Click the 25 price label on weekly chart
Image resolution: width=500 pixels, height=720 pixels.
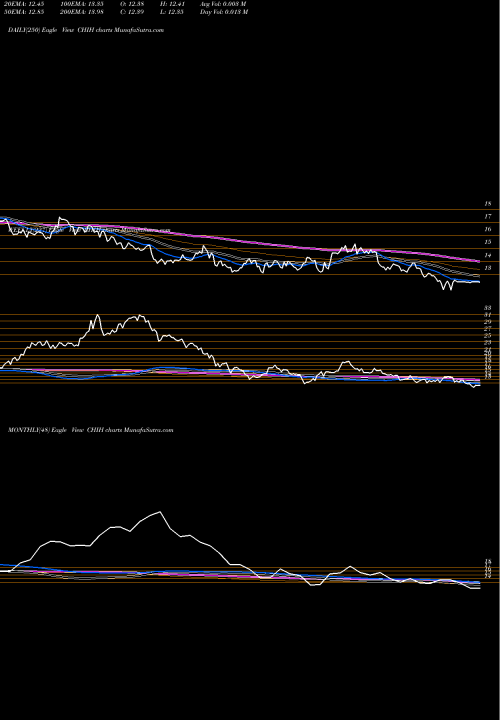click(x=488, y=336)
